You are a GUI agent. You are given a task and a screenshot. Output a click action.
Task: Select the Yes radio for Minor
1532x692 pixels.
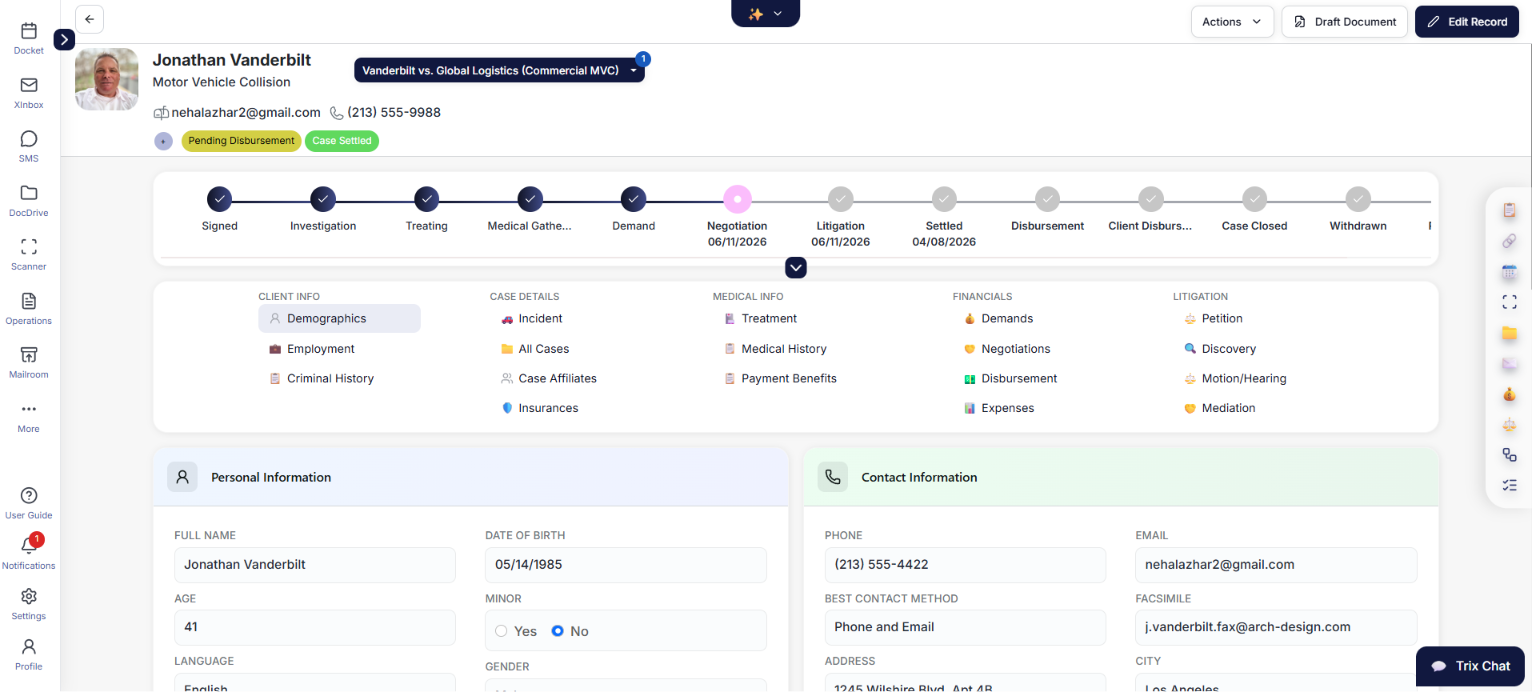click(x=501, y=631)
